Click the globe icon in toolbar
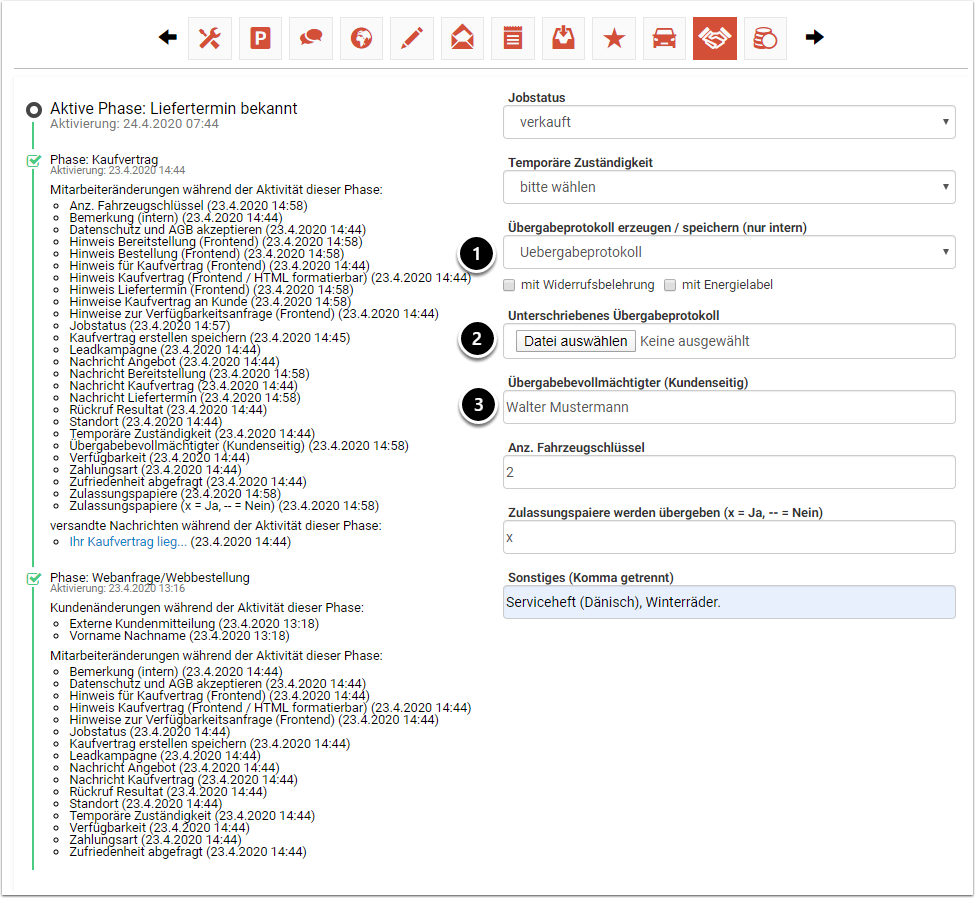 [x=361, y=38]
